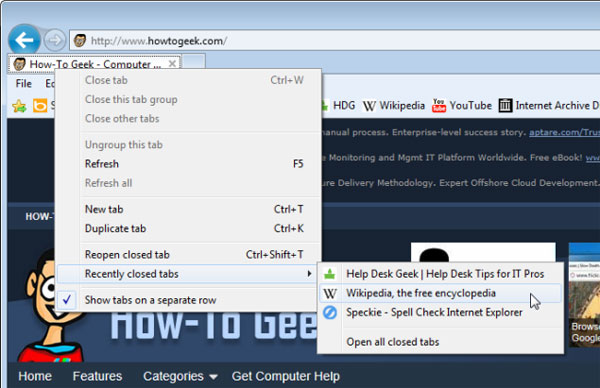
Task: Open the Internet Archive bookmark icon
Action: pos(505,105)
